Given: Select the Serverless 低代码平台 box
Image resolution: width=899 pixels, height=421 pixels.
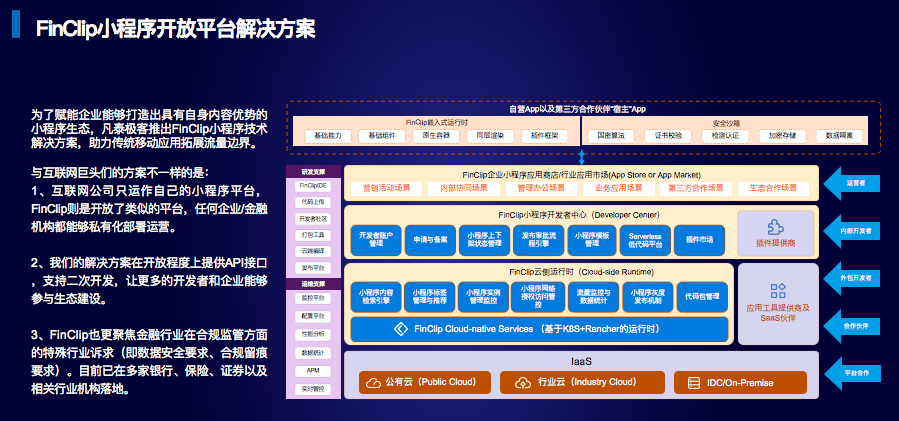Looking at the screenshot, I should click(x=645, y=240).
